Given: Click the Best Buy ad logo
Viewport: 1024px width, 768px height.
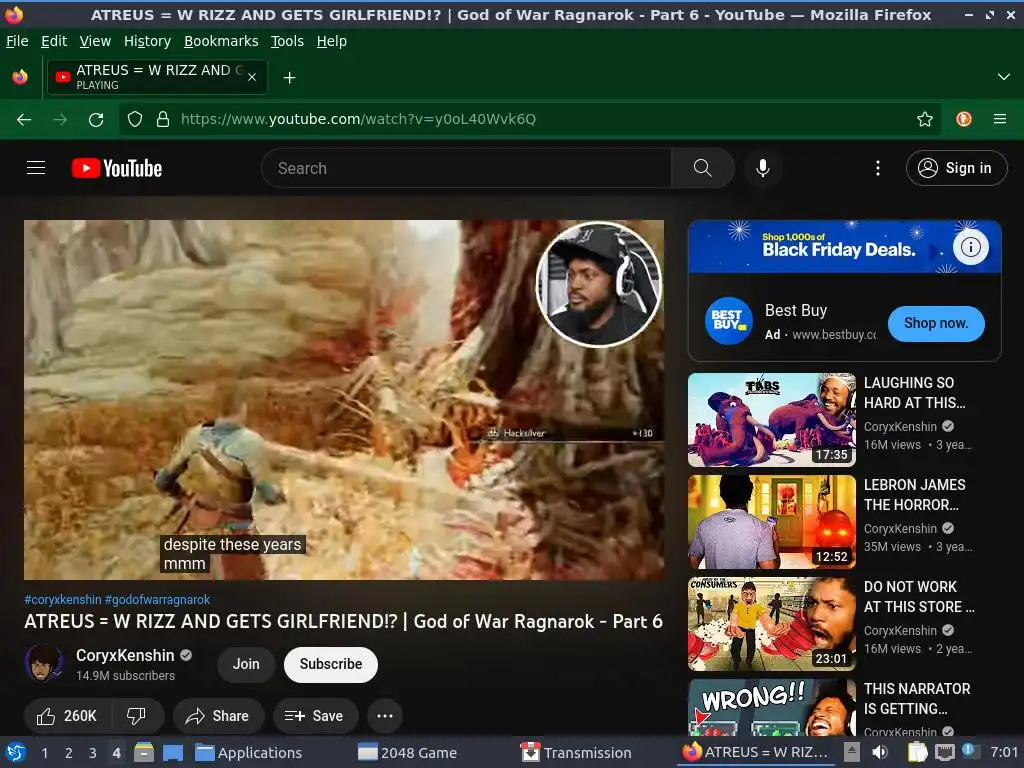Looking at the screenshot, I should 729,321.
